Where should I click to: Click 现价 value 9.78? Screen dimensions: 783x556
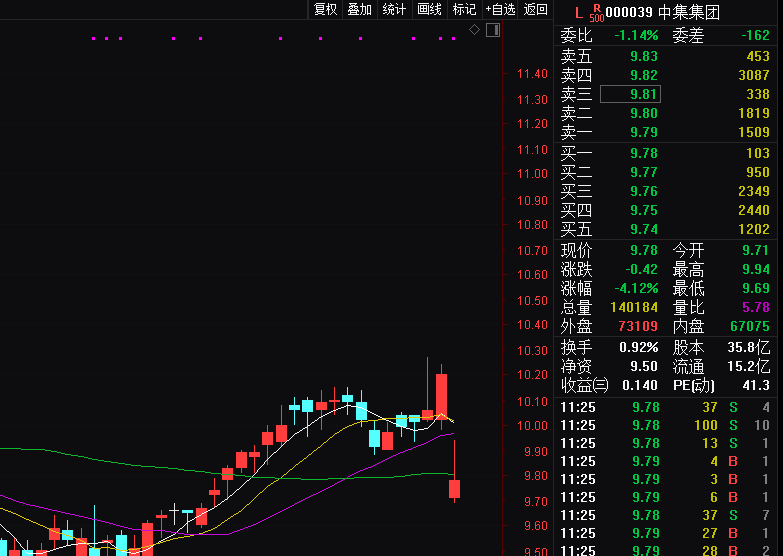[644, 250]
